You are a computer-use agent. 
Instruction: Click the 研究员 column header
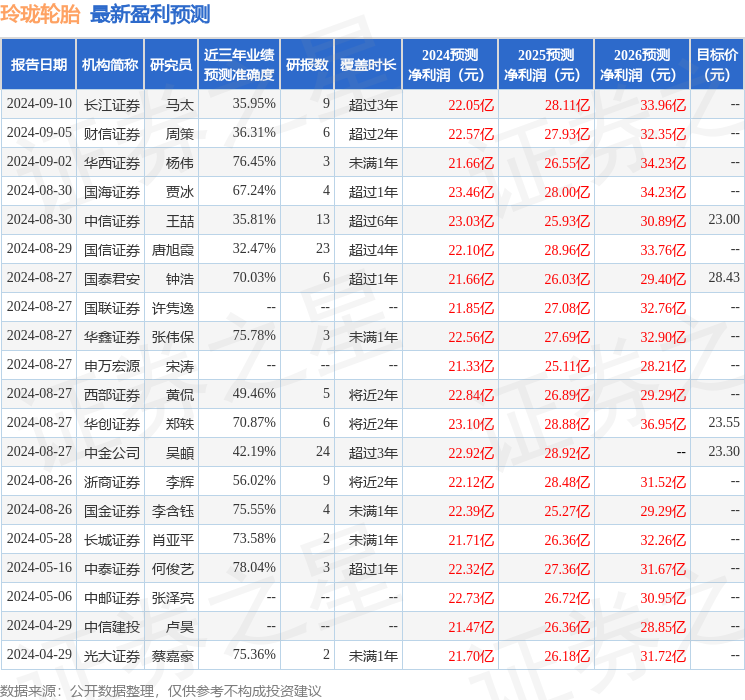171,65
